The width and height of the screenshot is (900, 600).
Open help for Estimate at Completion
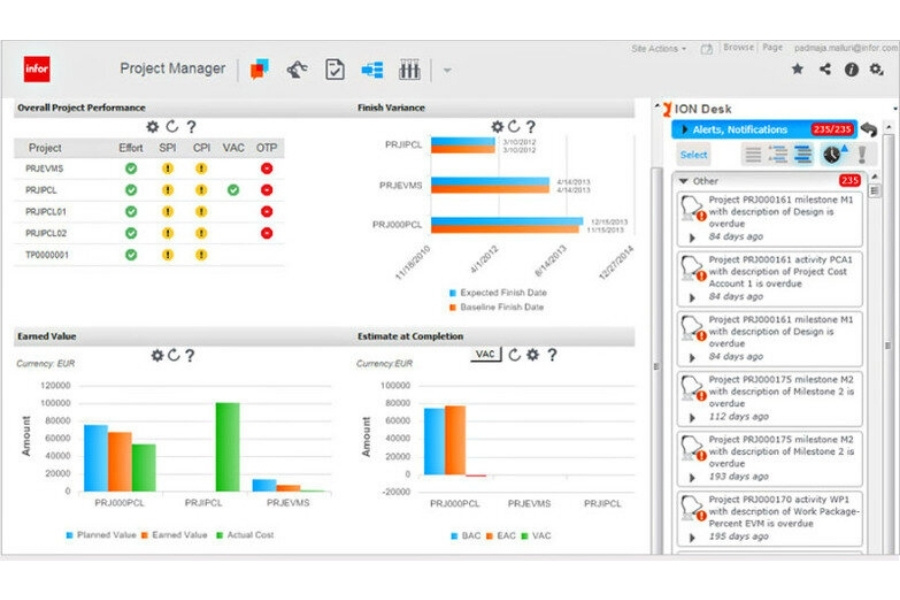[x=552, y=355]
